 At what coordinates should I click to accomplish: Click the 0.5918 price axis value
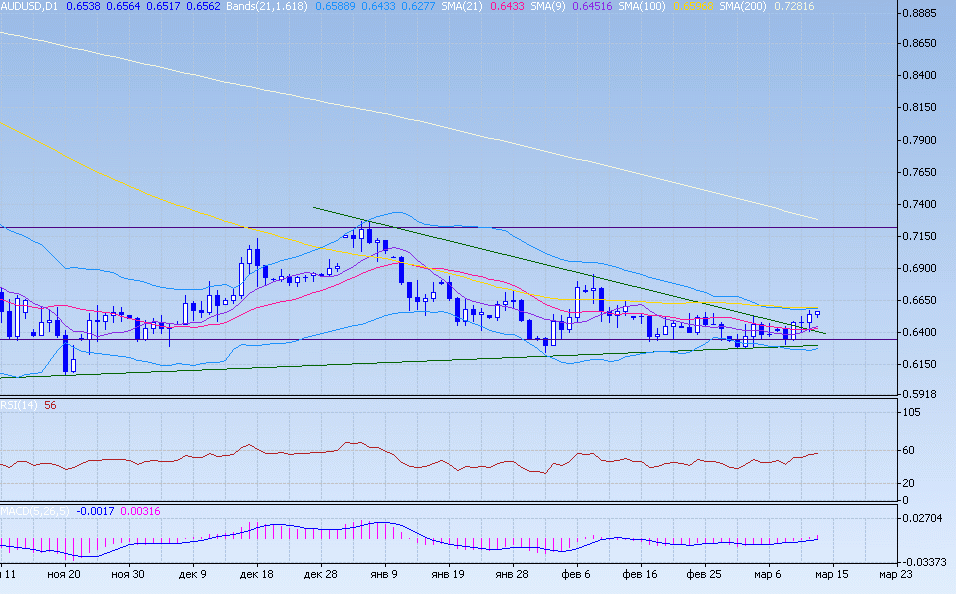click(x=918, y=394)
